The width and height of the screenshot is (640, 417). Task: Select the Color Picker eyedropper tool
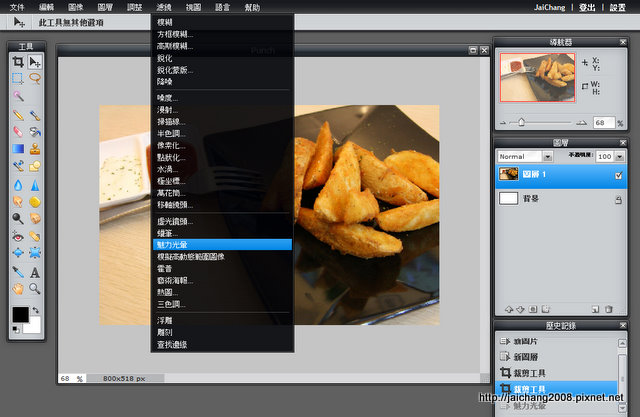pos(18,272)
